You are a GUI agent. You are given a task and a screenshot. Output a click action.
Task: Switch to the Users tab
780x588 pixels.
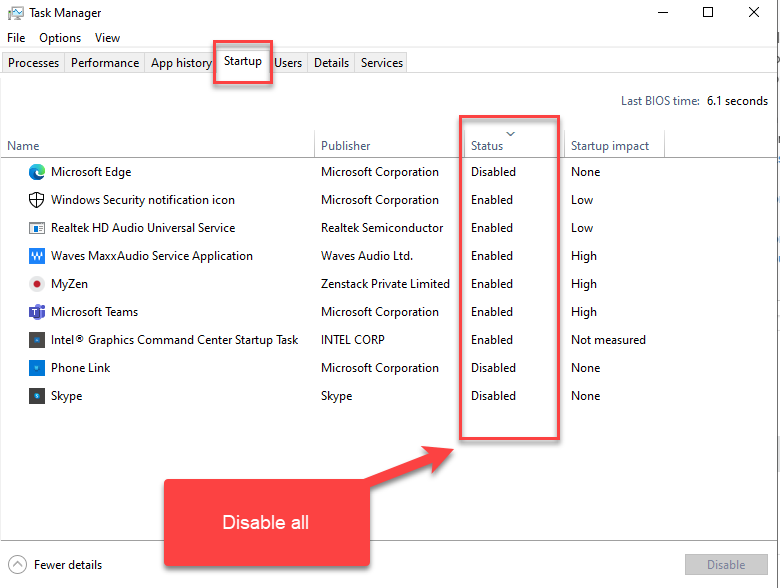point(288,63)
